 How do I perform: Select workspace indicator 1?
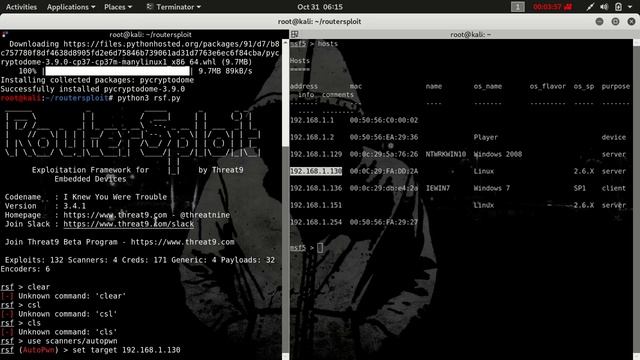[x=518, y=7]
